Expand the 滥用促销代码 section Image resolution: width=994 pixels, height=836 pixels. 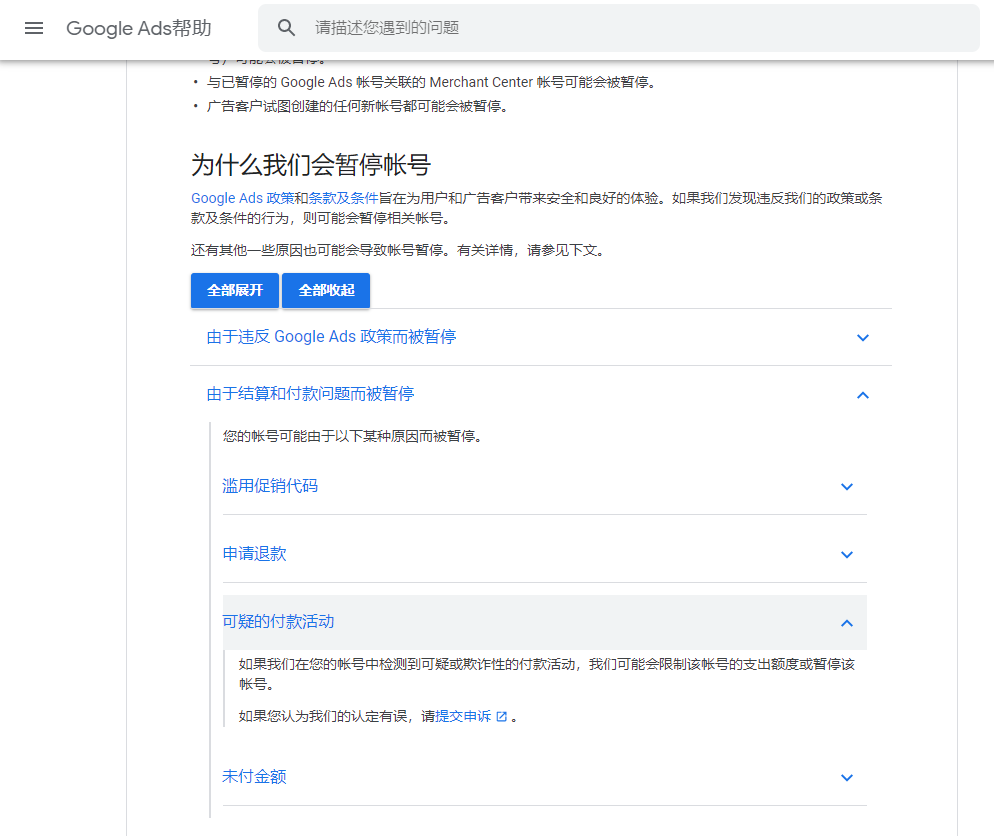click(846, 487)
